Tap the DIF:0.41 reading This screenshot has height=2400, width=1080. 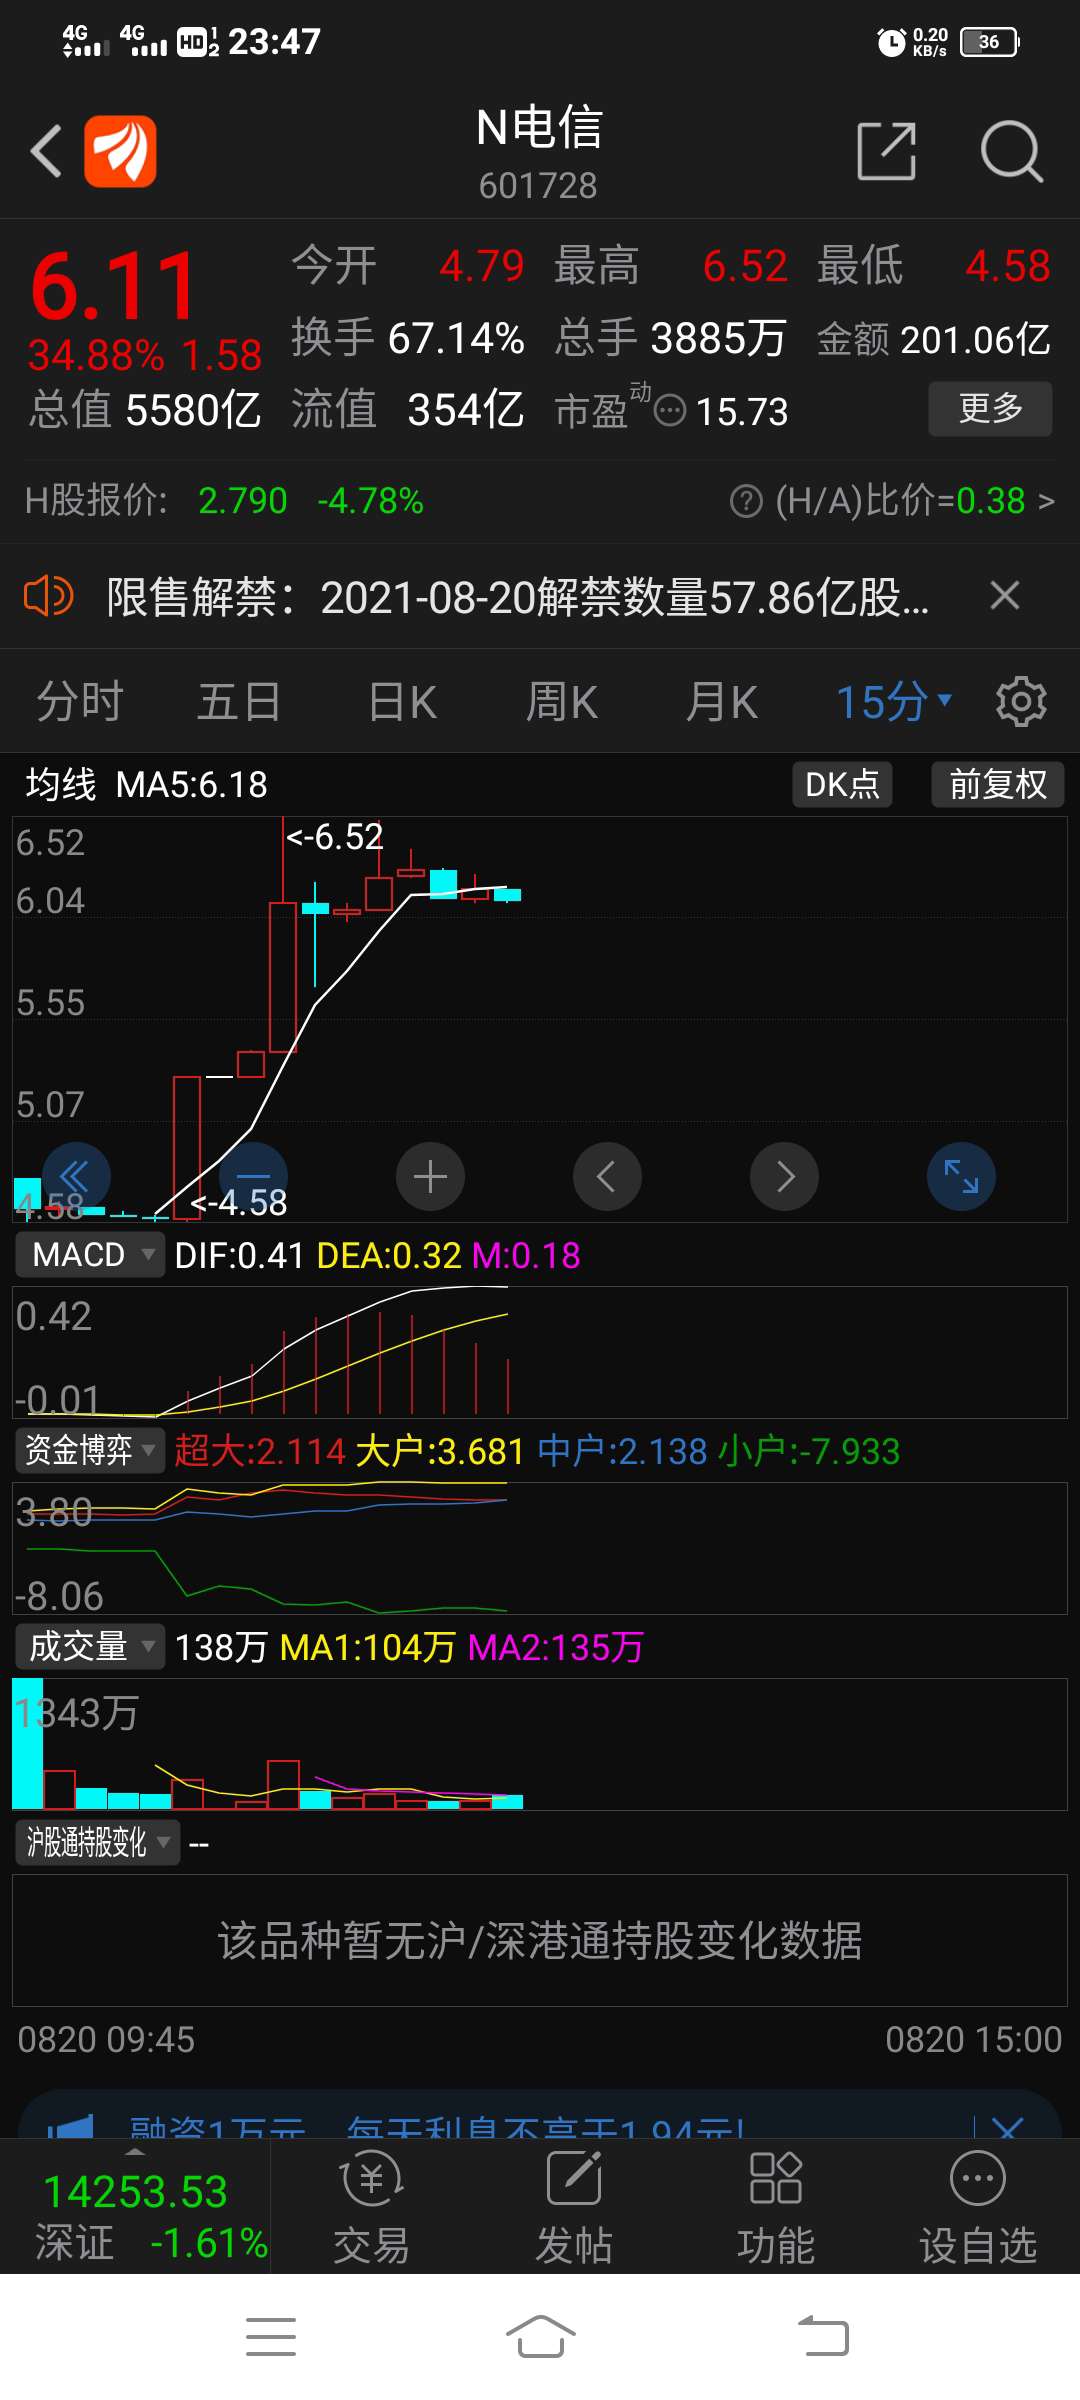tap(239, 1255)
